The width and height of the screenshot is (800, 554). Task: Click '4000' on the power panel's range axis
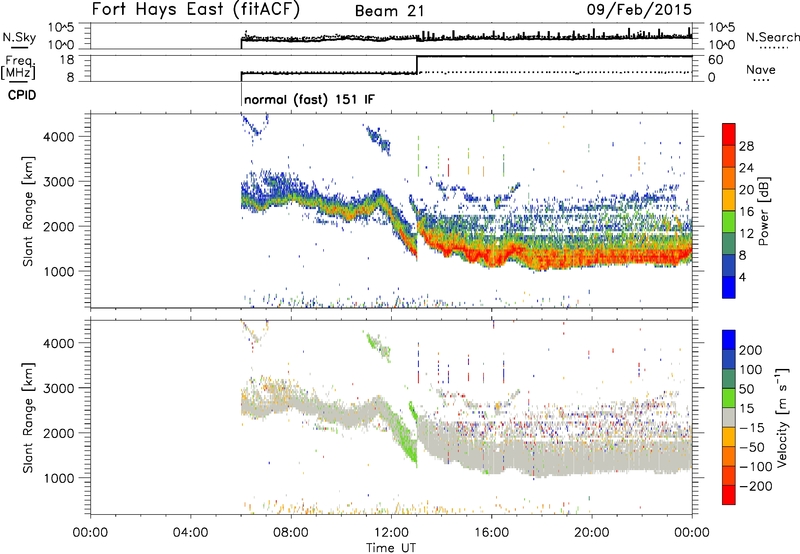(58, 137)
